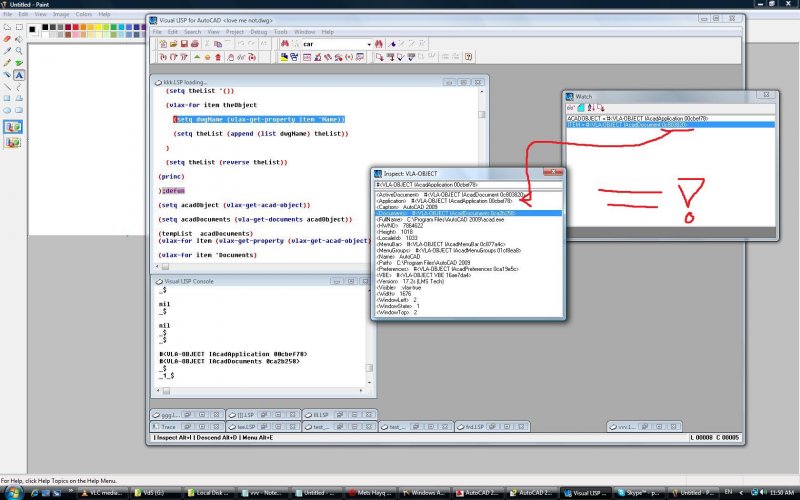Select the Ellipse tool in Paint
This screenshot has height=500, width=800.
pyautogui.click(x=7, y=110)
